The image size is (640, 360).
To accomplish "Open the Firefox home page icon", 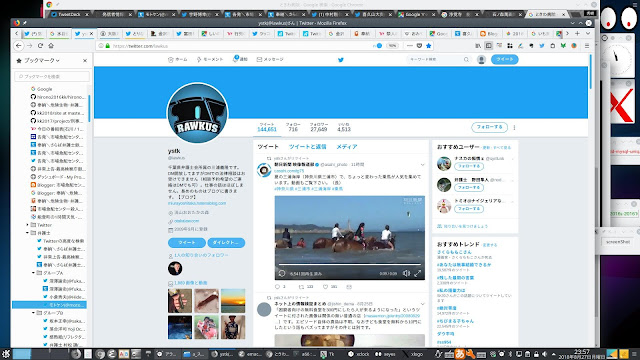I will [x=51, y=46].
